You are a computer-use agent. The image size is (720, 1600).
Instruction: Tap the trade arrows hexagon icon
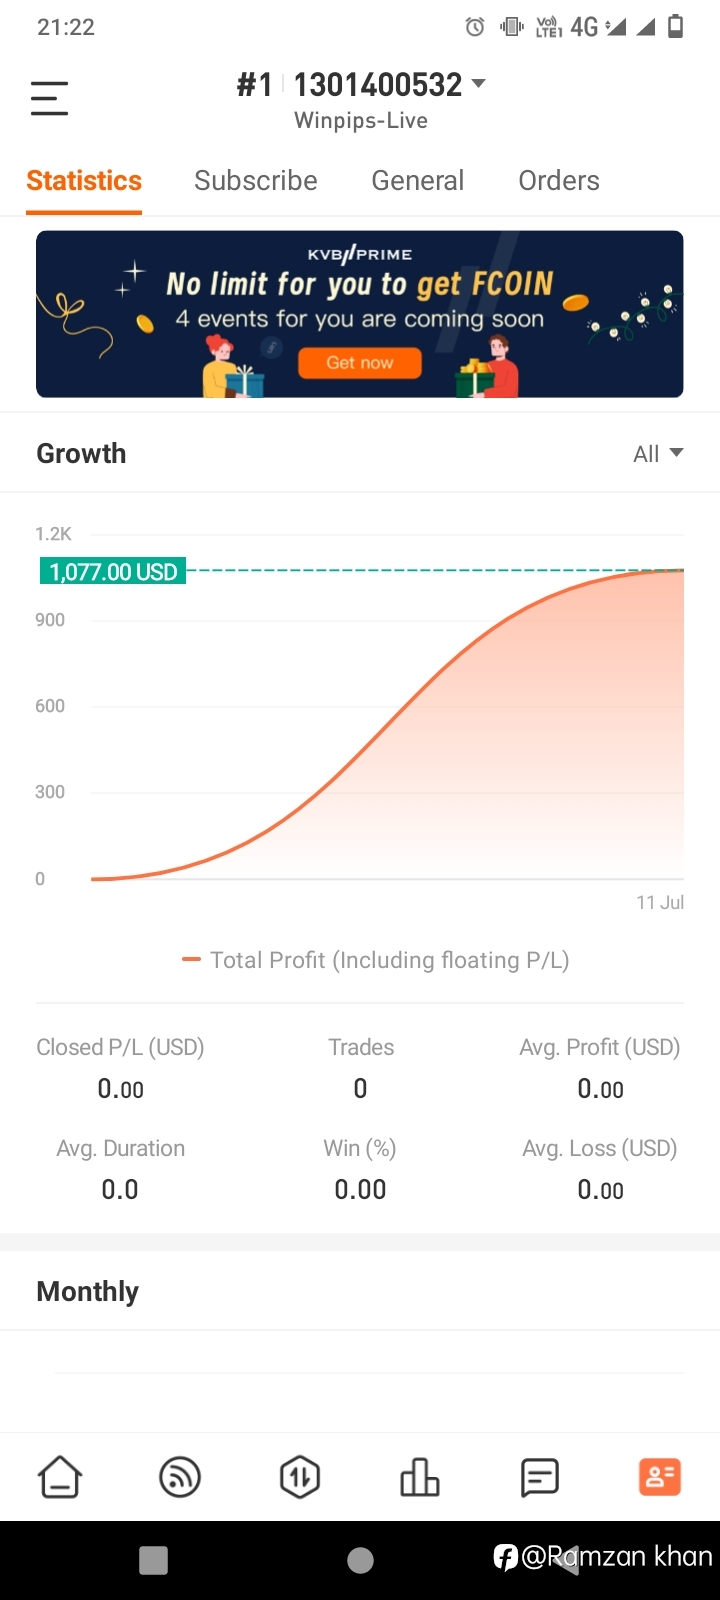tap(300, 1477)
